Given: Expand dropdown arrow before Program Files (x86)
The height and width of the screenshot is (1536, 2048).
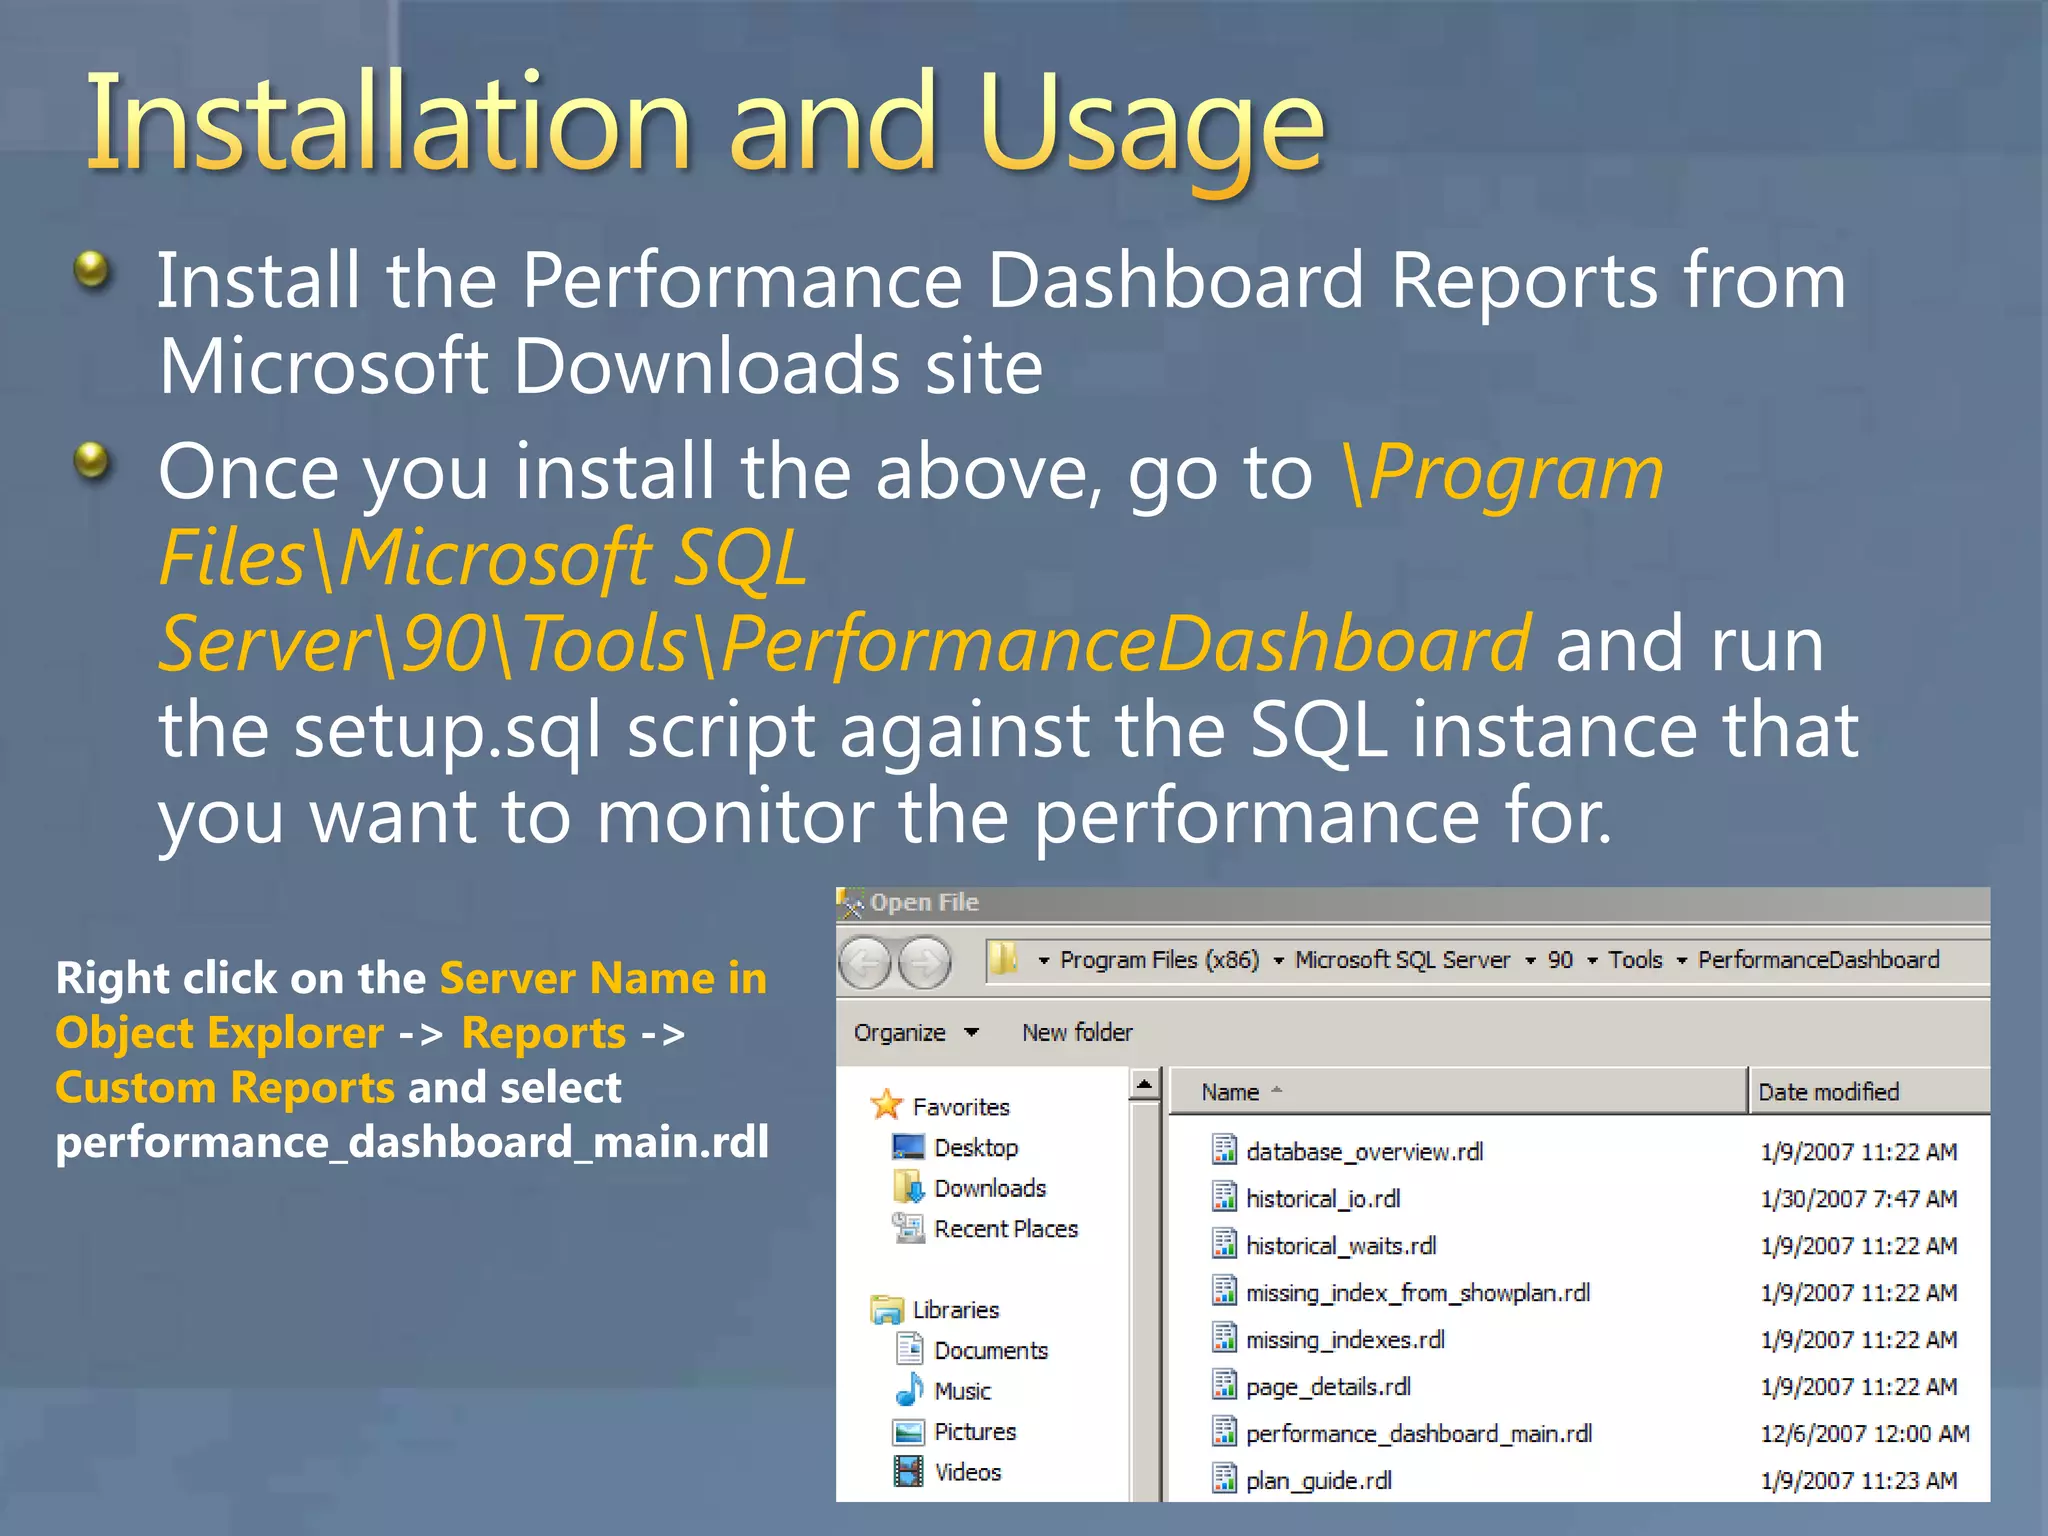Looking at the screenshot, I should pos(1044,961).
